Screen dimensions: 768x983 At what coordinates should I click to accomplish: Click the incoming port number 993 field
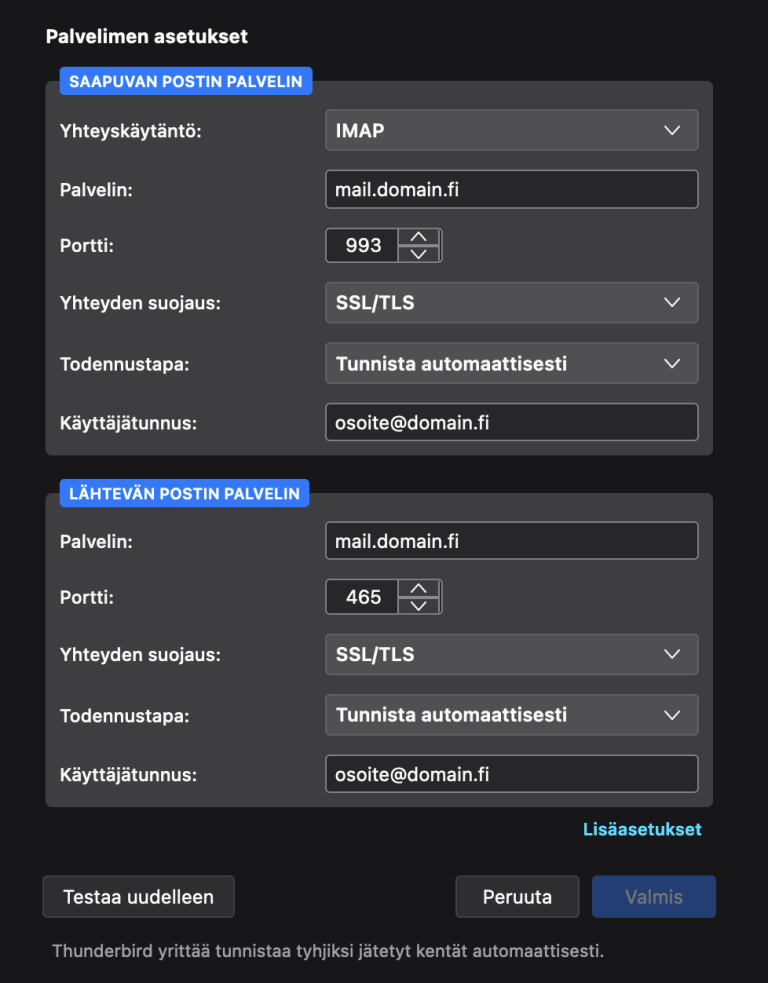click(362, 245)
